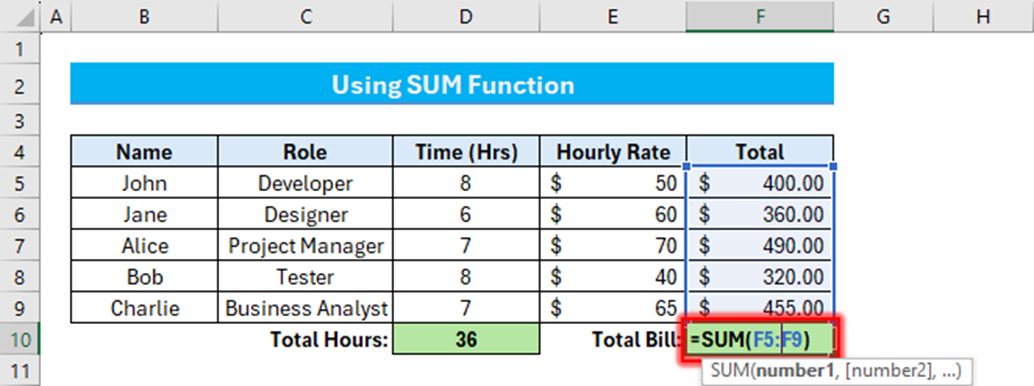The width and height of the screenshot is (1034, 386).
Task: Click the Total header cell
Action: 760,152
